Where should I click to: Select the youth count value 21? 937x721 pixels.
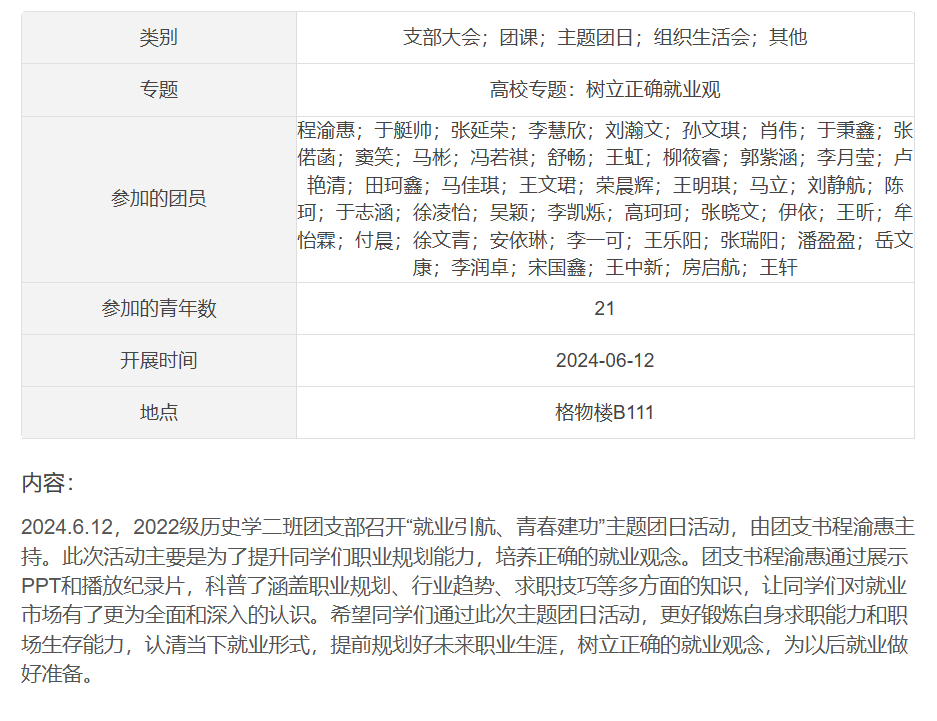click(604, 309)
